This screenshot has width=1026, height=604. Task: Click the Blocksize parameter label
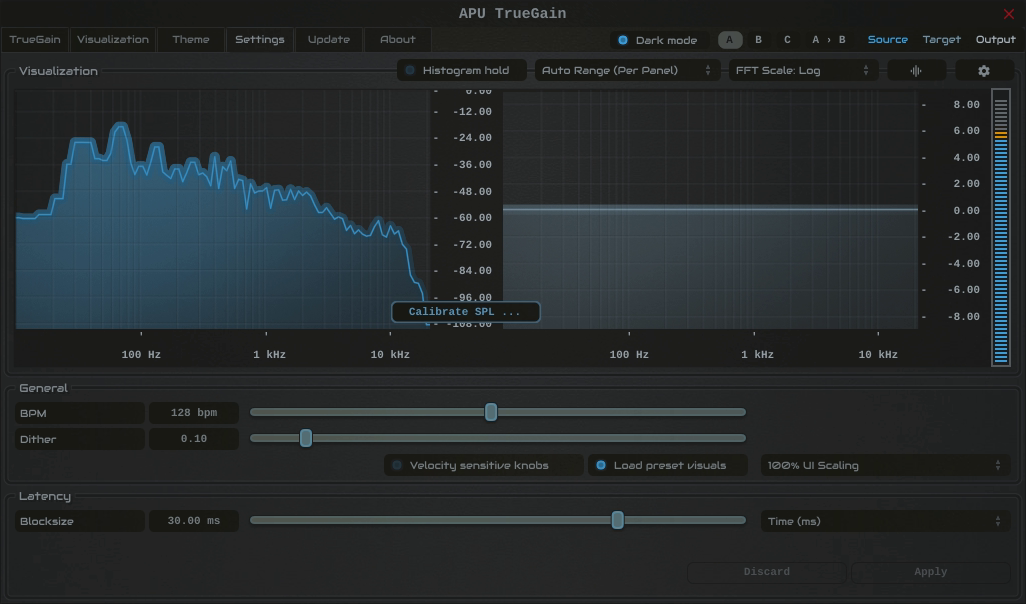(x=79, y=522)
